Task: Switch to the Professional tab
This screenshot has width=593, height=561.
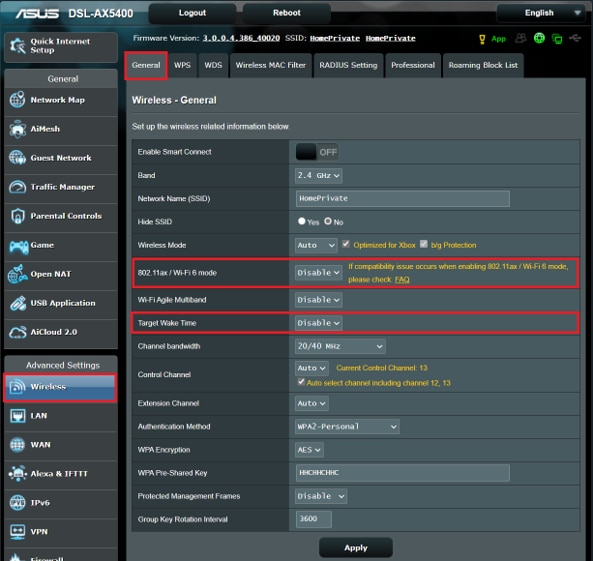Action: point(413,65)
